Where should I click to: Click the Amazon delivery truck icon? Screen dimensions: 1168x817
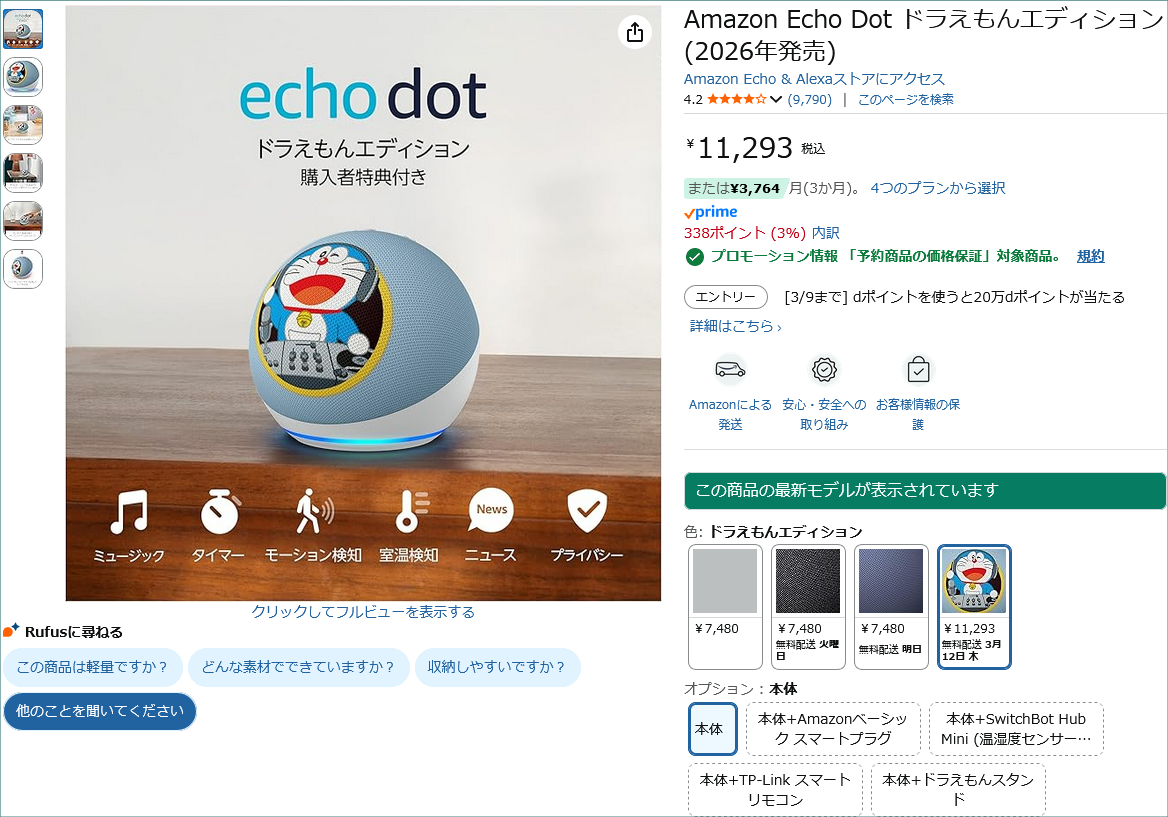(x=730, y=369)
